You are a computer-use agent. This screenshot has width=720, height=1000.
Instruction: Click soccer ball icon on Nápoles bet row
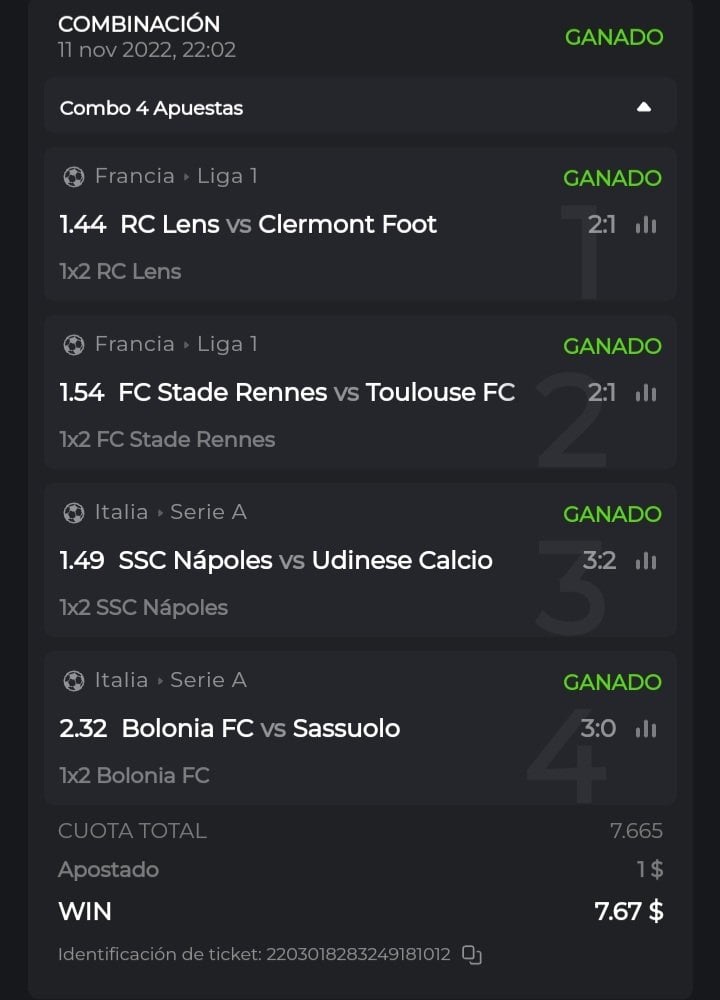coord(74,513)
